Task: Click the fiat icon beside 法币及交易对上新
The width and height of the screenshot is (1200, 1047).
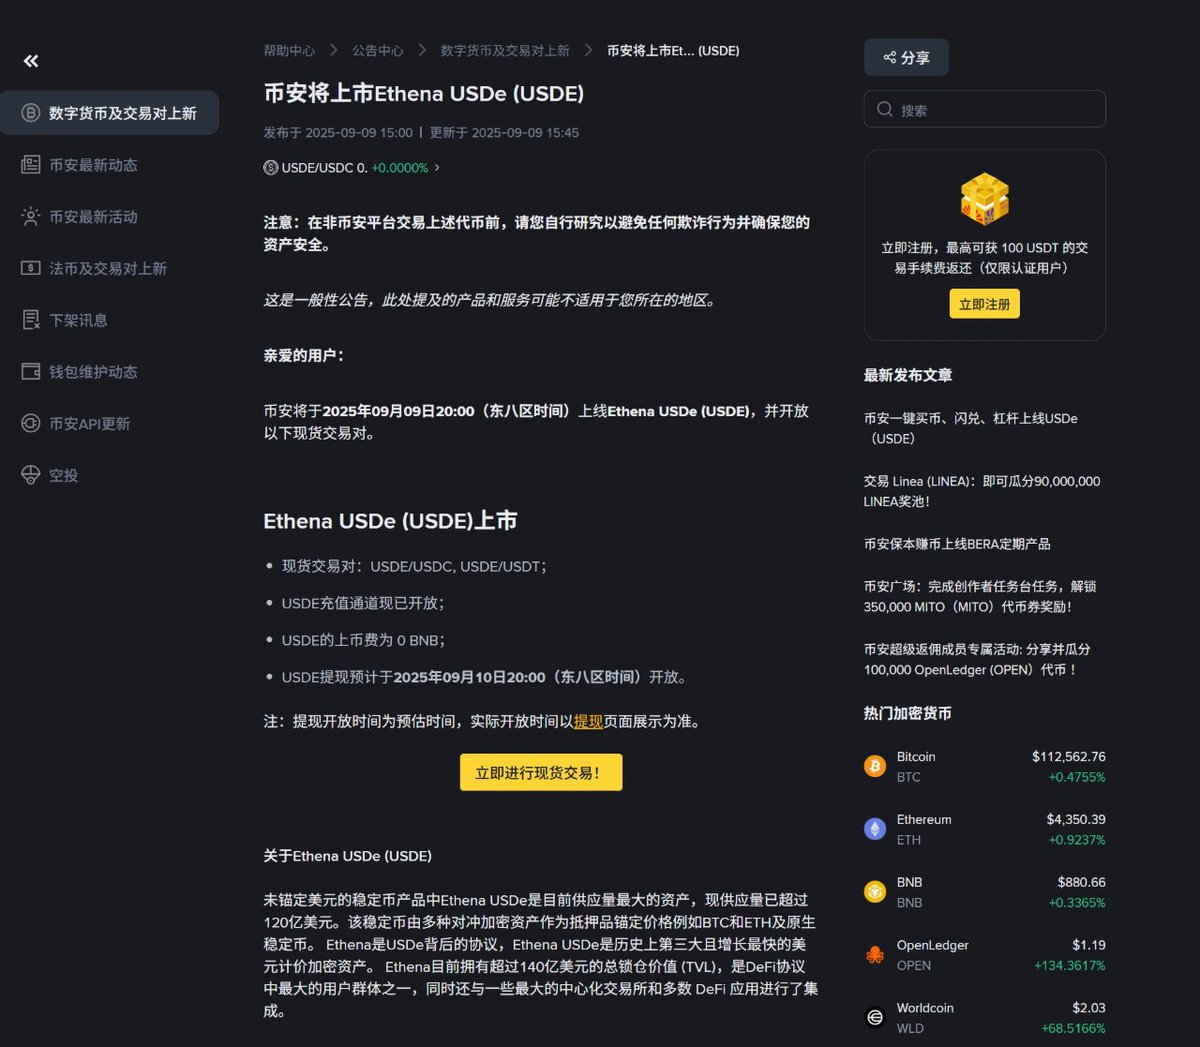Action: (x=31, y=268)
